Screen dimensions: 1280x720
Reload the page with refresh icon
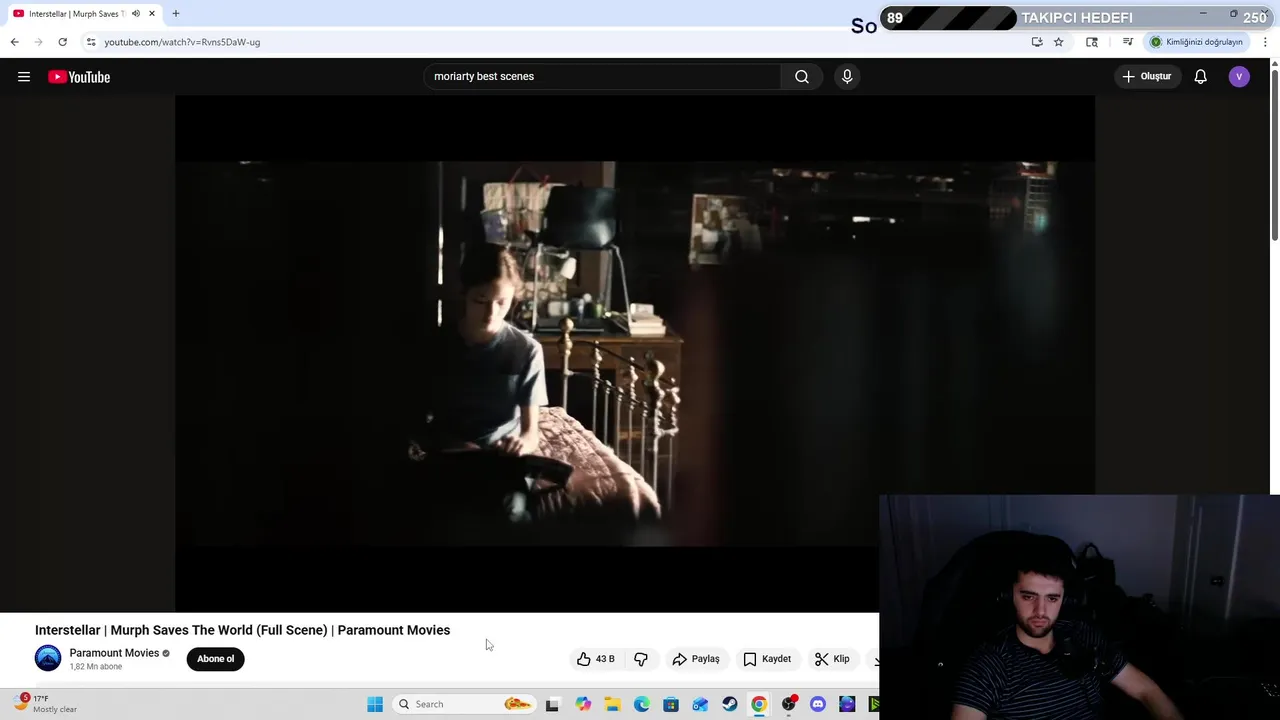click(x=62, y=42)
